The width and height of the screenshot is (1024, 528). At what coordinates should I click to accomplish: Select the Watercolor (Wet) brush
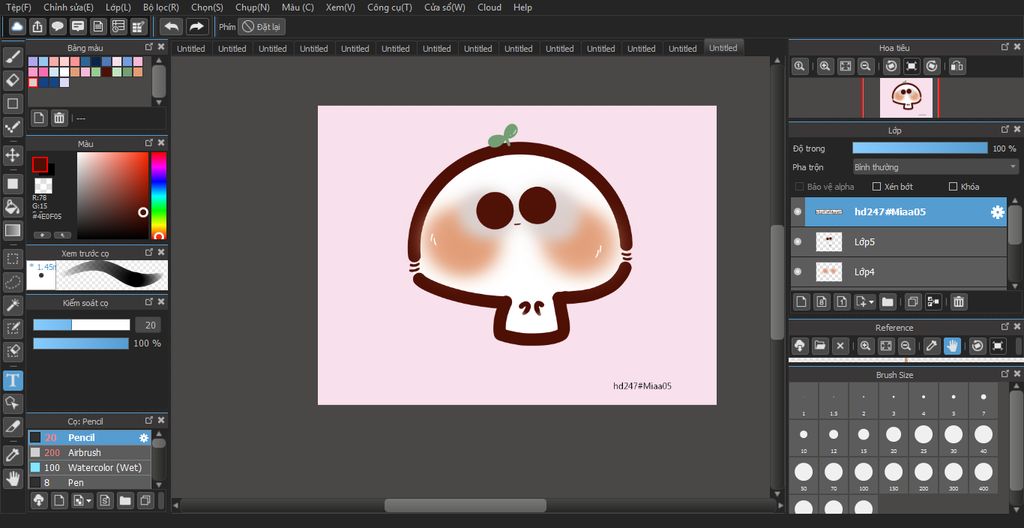[89, 467]
